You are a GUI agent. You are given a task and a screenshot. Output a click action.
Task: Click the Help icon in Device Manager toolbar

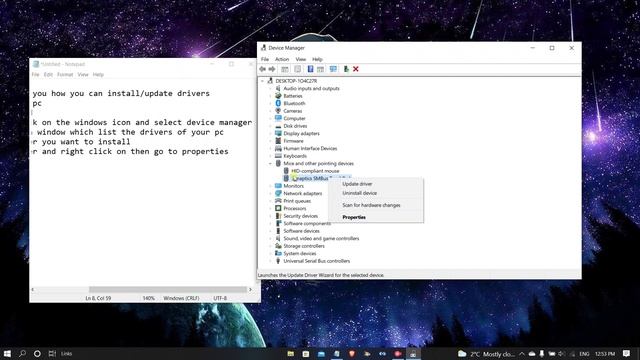[310, 69]
